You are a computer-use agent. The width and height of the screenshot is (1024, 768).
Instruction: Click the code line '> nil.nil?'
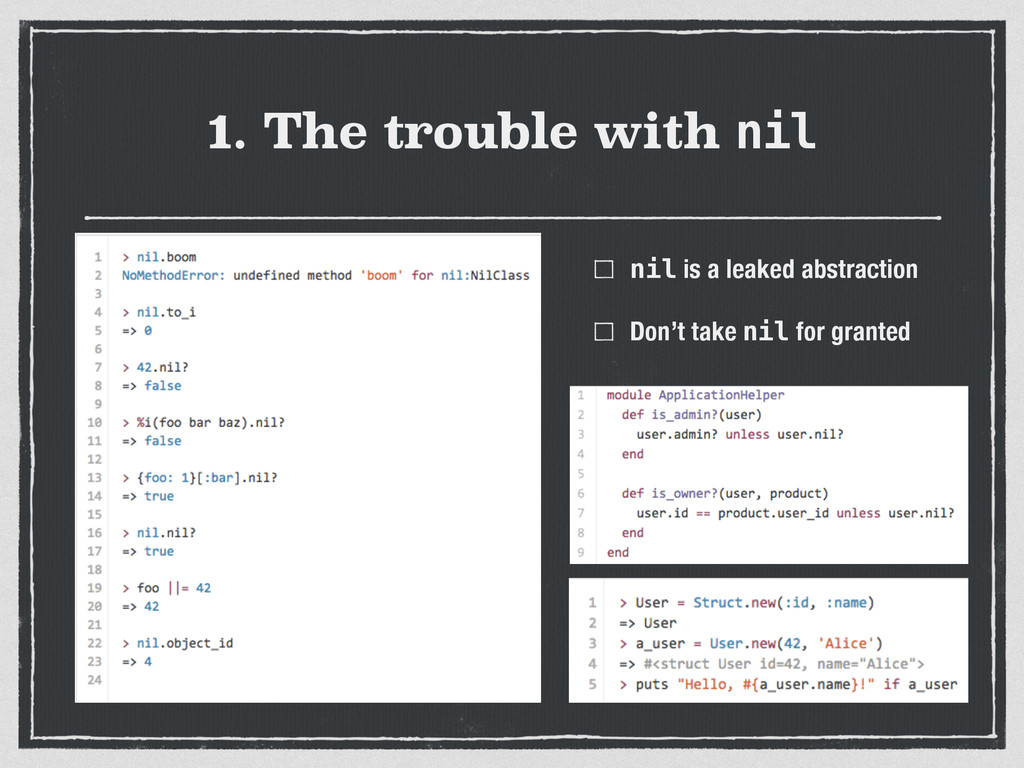tap(159, 533)
